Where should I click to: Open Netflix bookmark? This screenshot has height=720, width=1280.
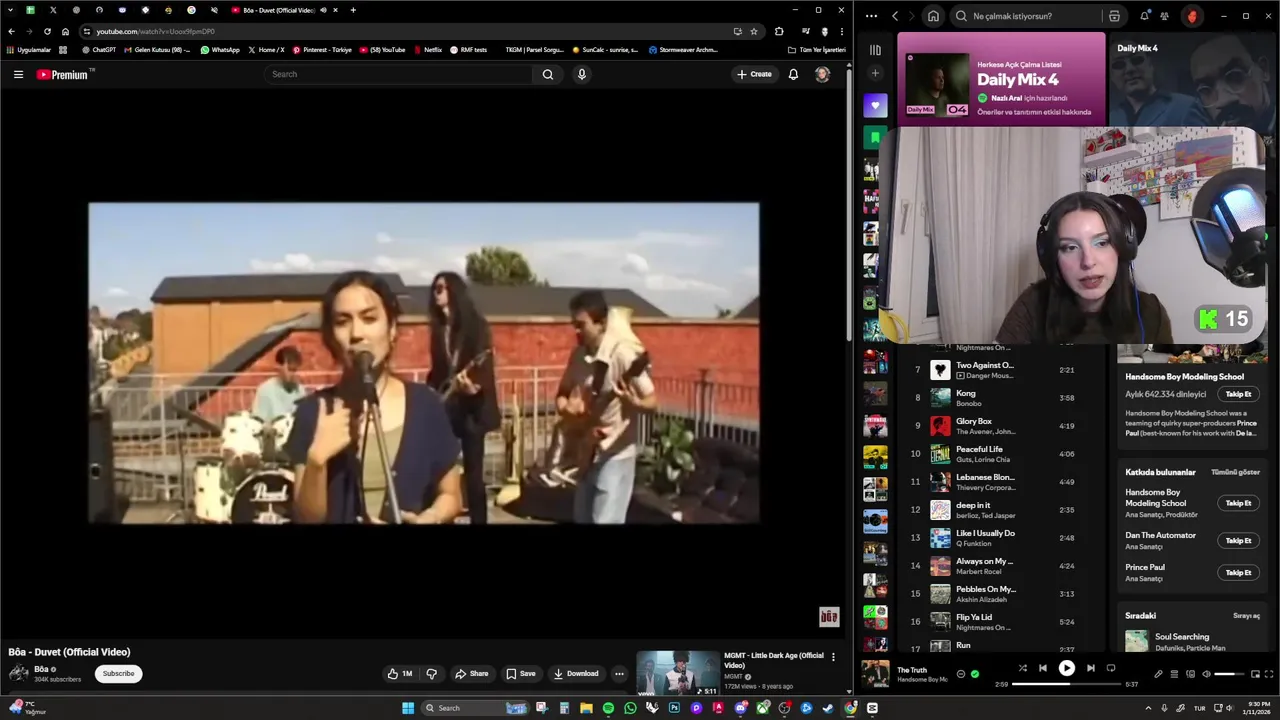click(427, 49)
